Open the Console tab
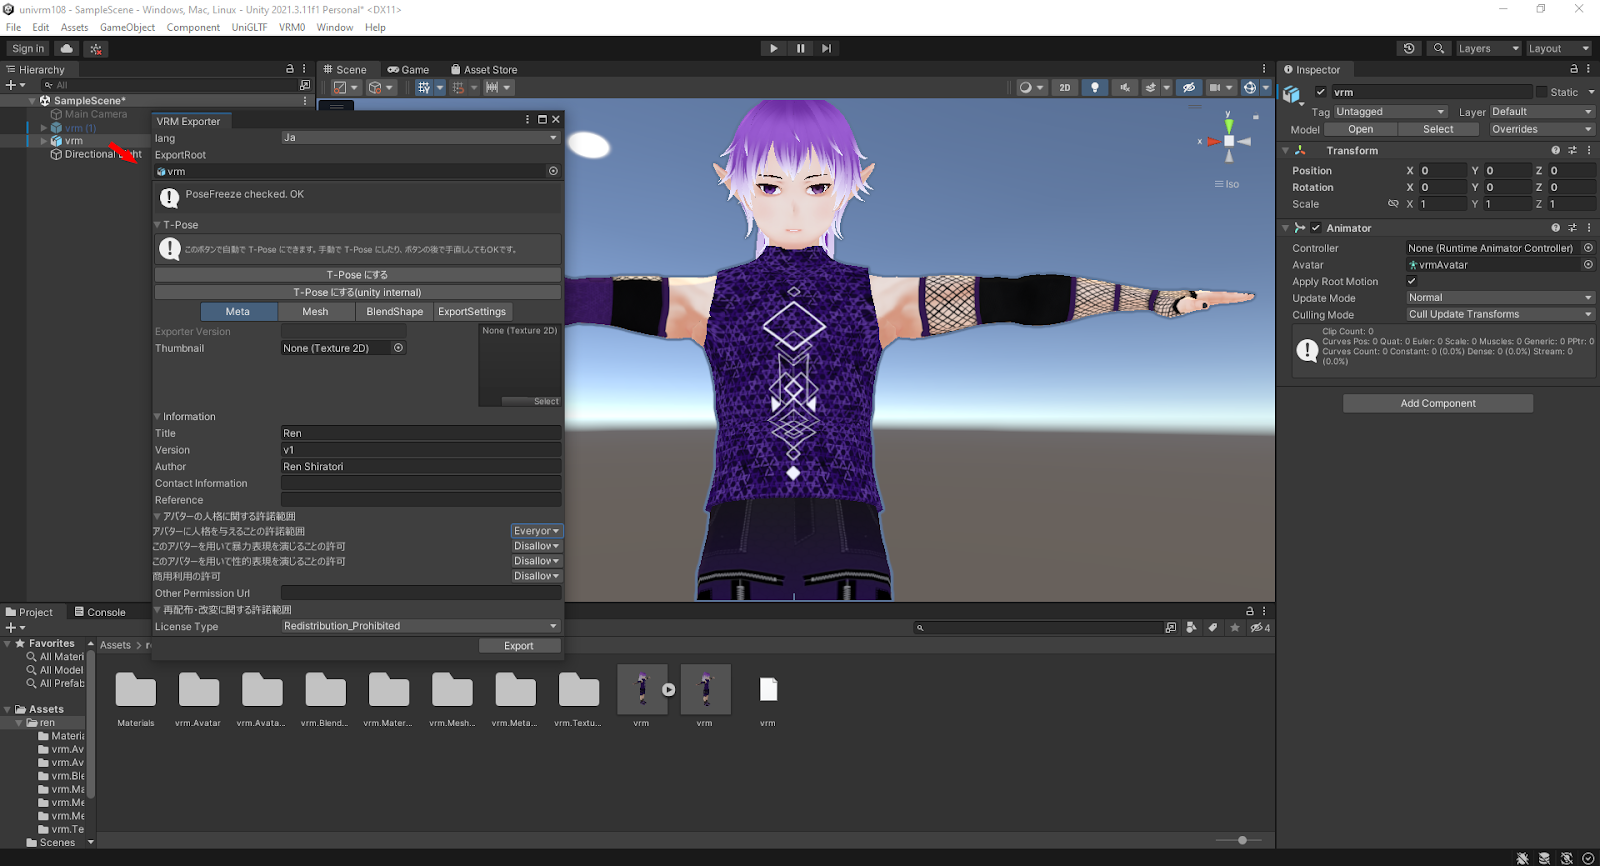The height and width of the screenshot is (866, 1600). point(100,612)
